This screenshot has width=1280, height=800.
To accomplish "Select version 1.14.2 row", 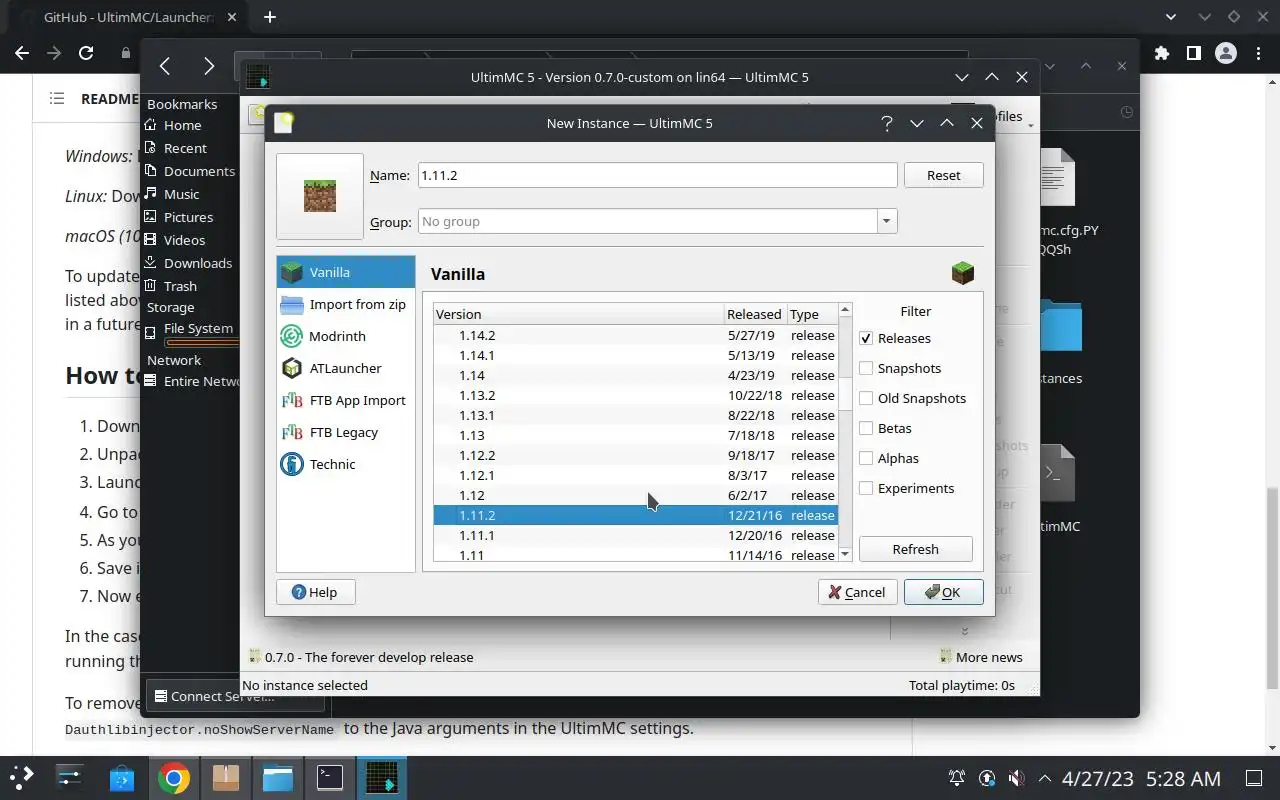I will pyautogui.click(x=635, y=335).
